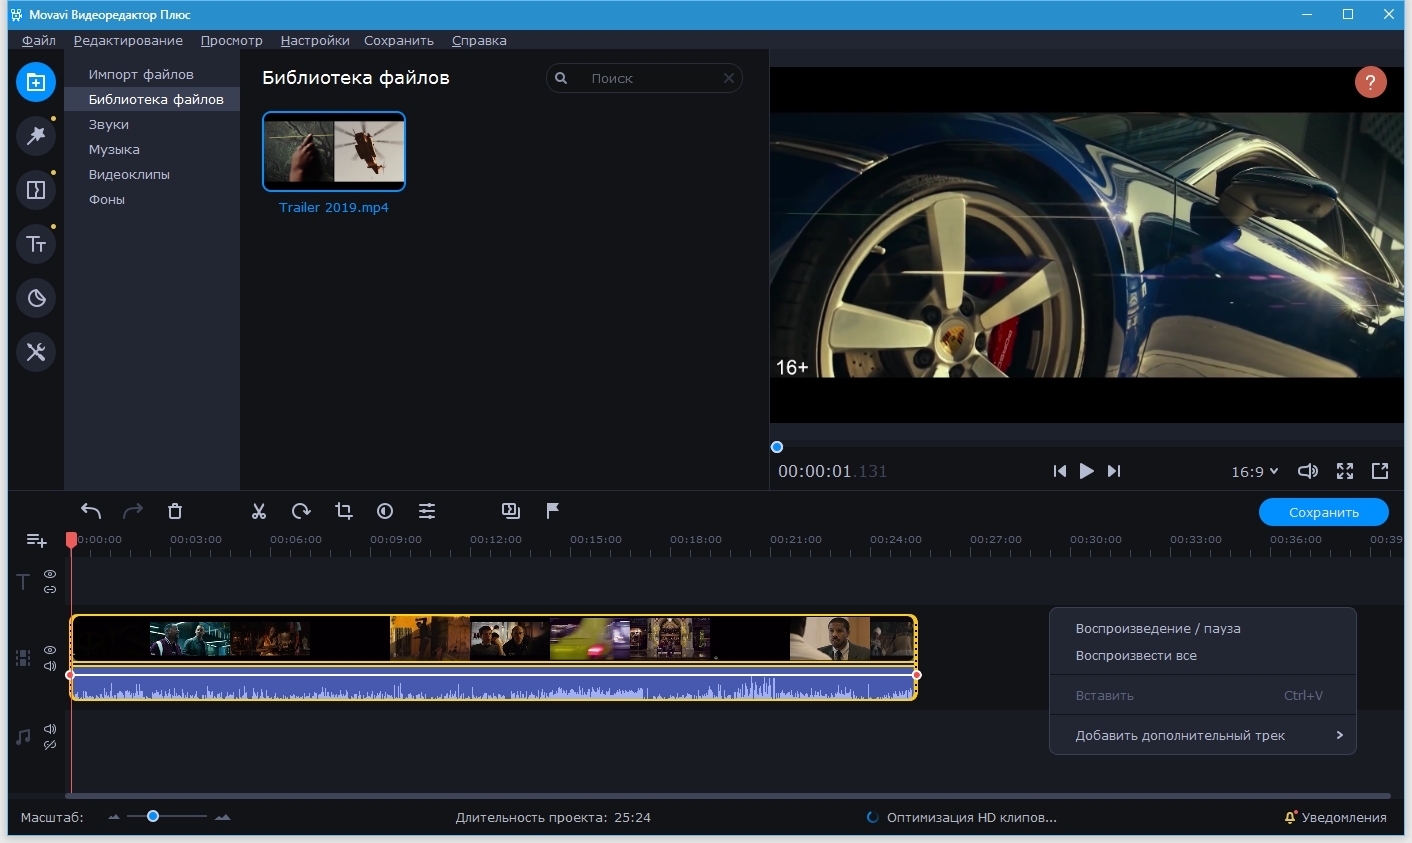Play the preview video
This screenshot has width=1412, height=843.
(x=1086, y=471)
